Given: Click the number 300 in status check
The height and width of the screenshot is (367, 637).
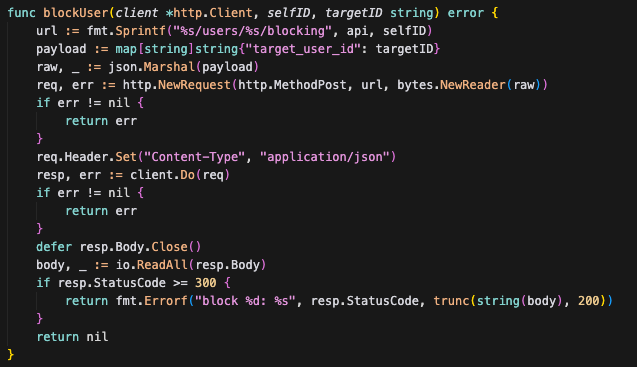Looking at the screenshot, I should click(206, 283).
